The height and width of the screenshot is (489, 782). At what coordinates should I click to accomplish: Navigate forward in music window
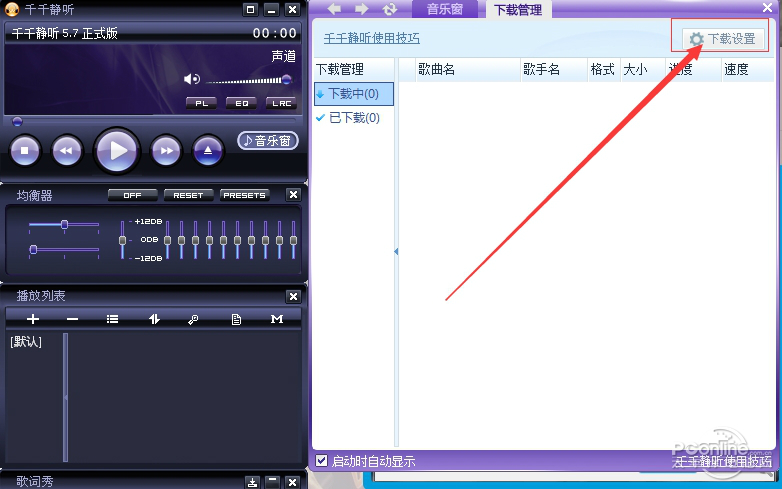point(362,8)
